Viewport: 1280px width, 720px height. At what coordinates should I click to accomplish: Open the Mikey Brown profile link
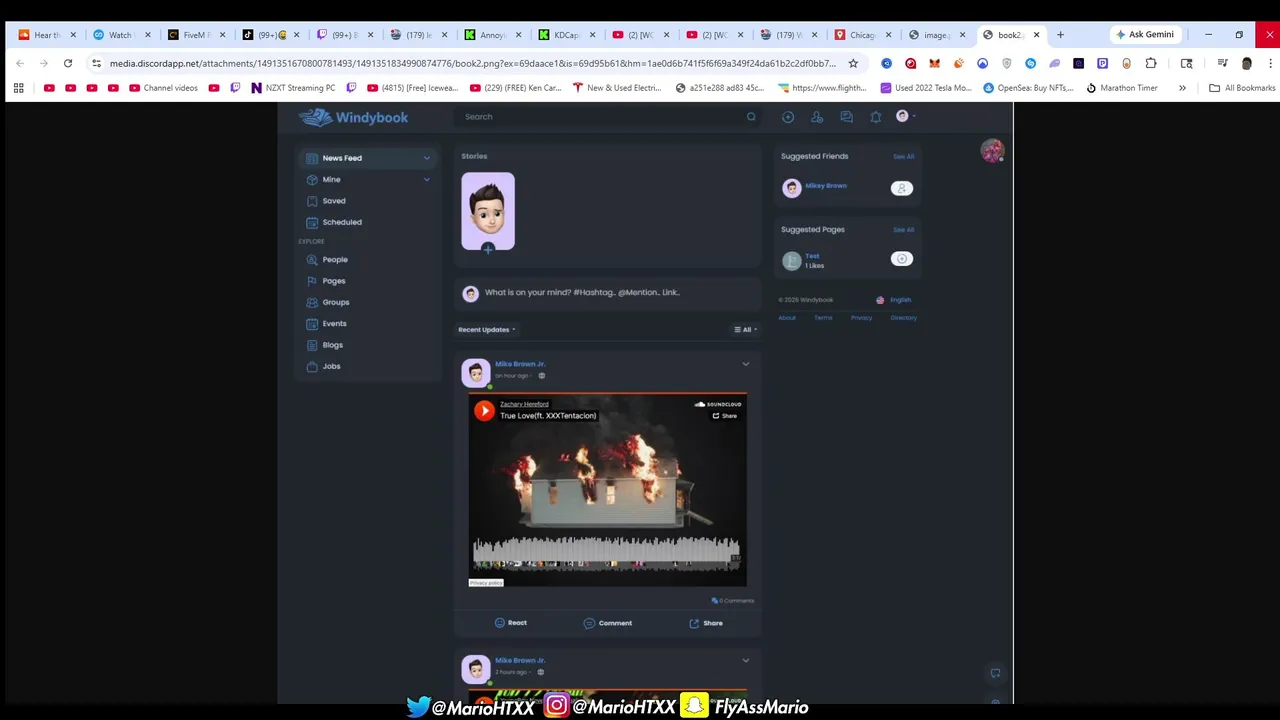pyautogui.click(x=826, y=186)
